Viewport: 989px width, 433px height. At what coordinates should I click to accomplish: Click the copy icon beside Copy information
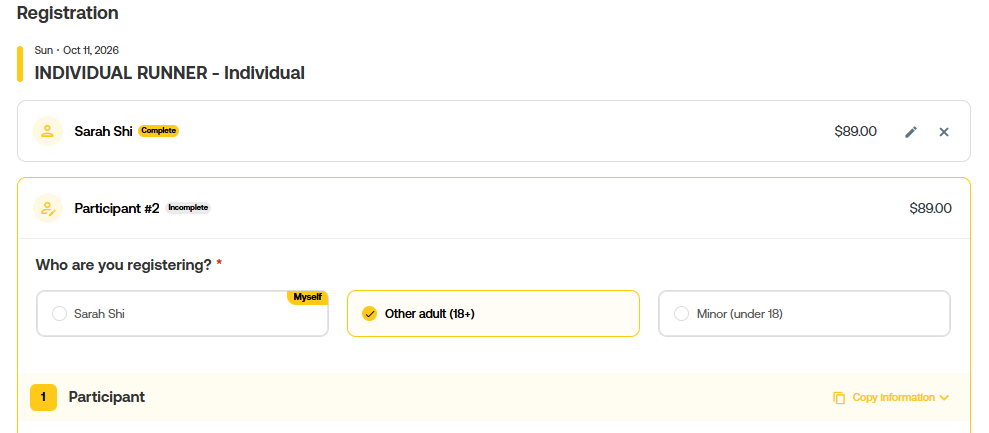[839, 398]
